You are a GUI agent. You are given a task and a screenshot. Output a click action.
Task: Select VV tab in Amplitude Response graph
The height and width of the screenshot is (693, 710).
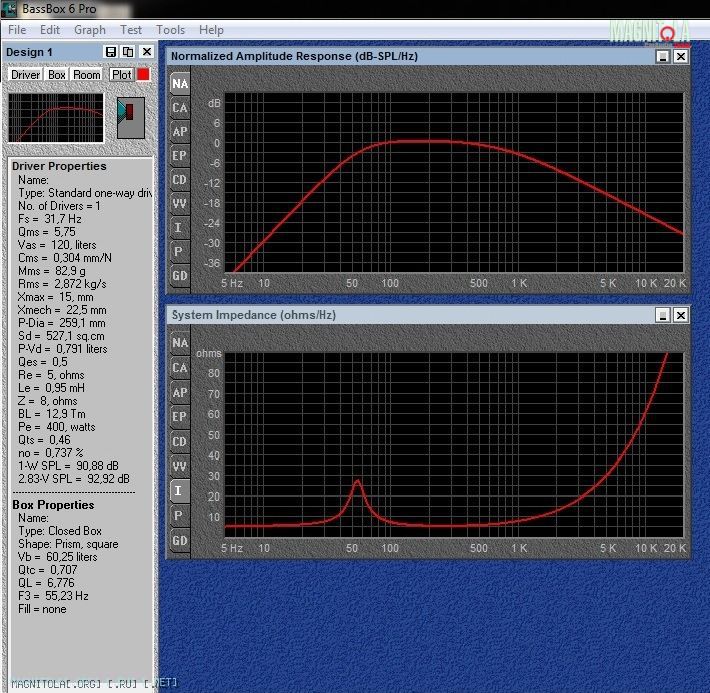pyautogui.click(x=180, y=204)
